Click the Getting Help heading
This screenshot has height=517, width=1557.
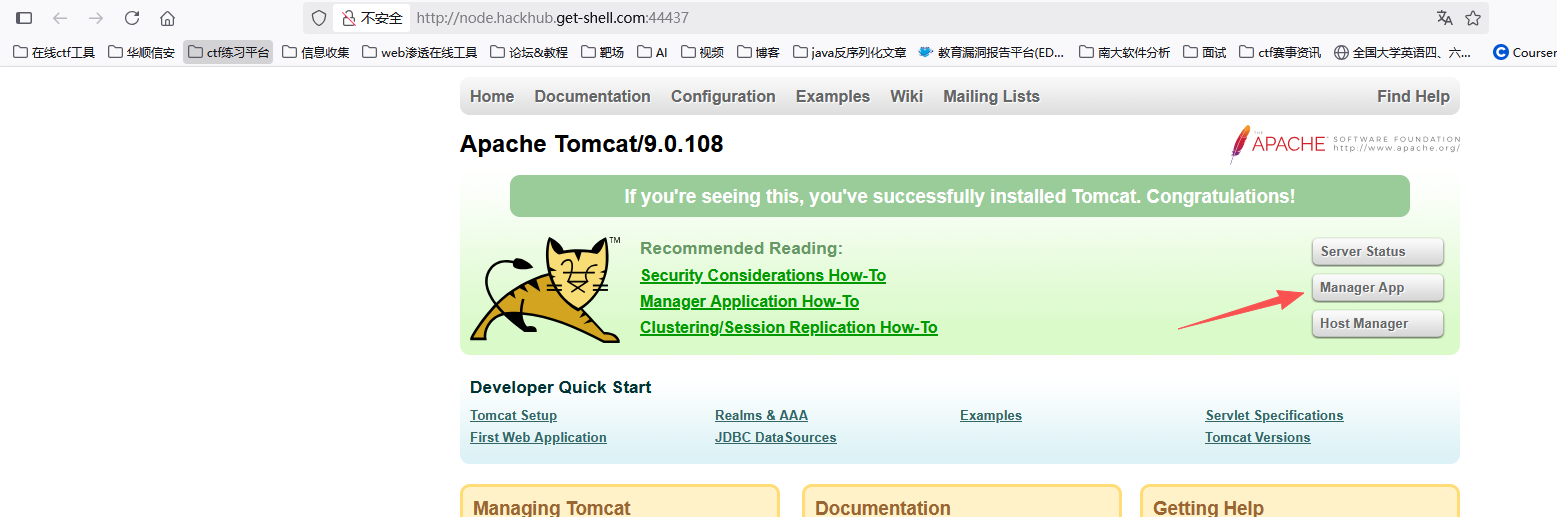tap(1208, 508)
